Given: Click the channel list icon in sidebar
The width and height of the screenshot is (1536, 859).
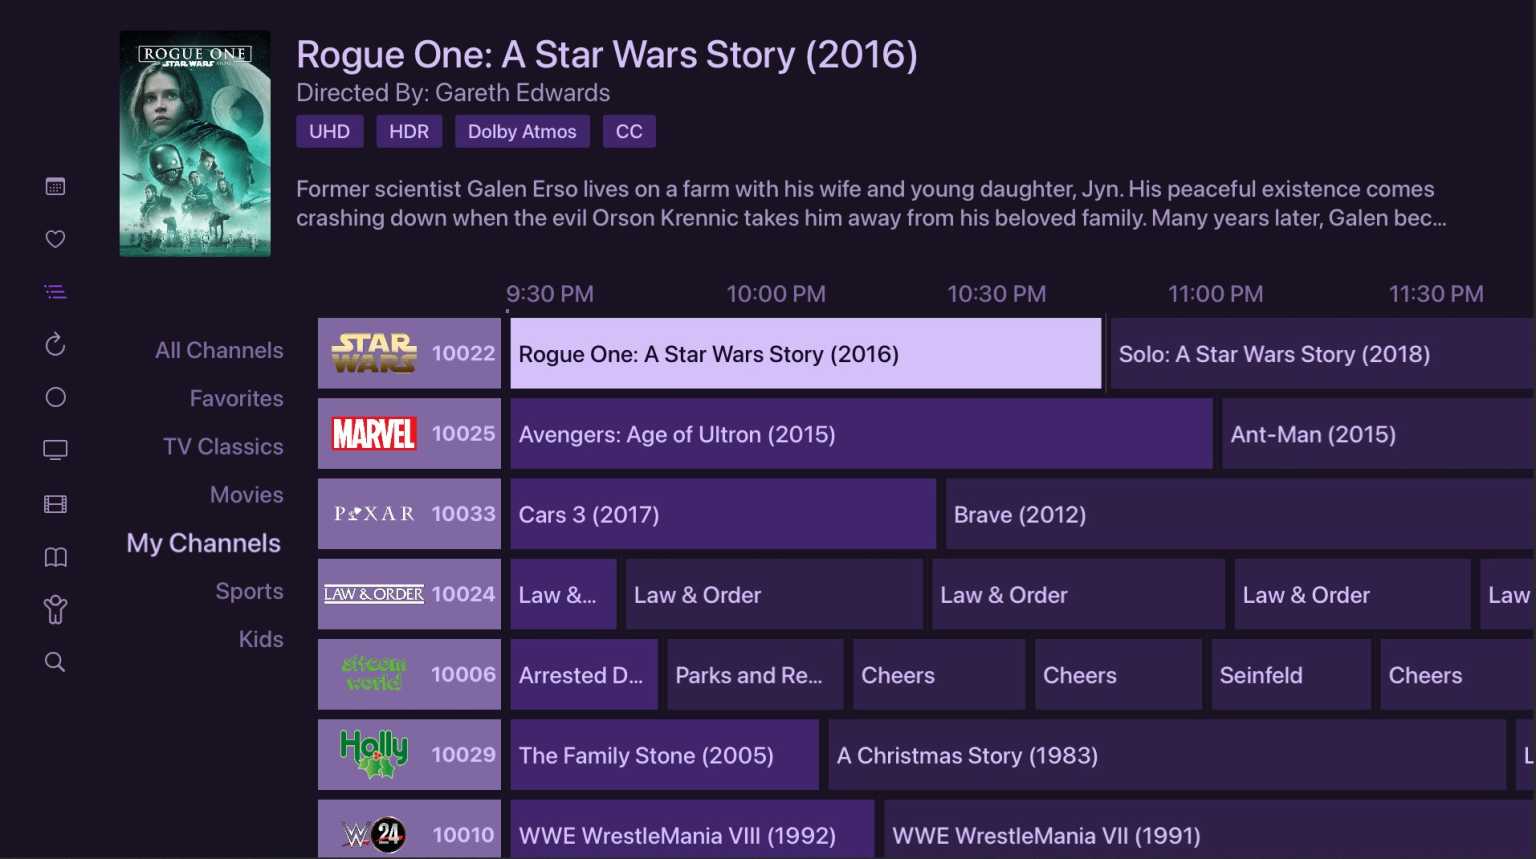Looking at the screenshot, I should coord(55,291).
